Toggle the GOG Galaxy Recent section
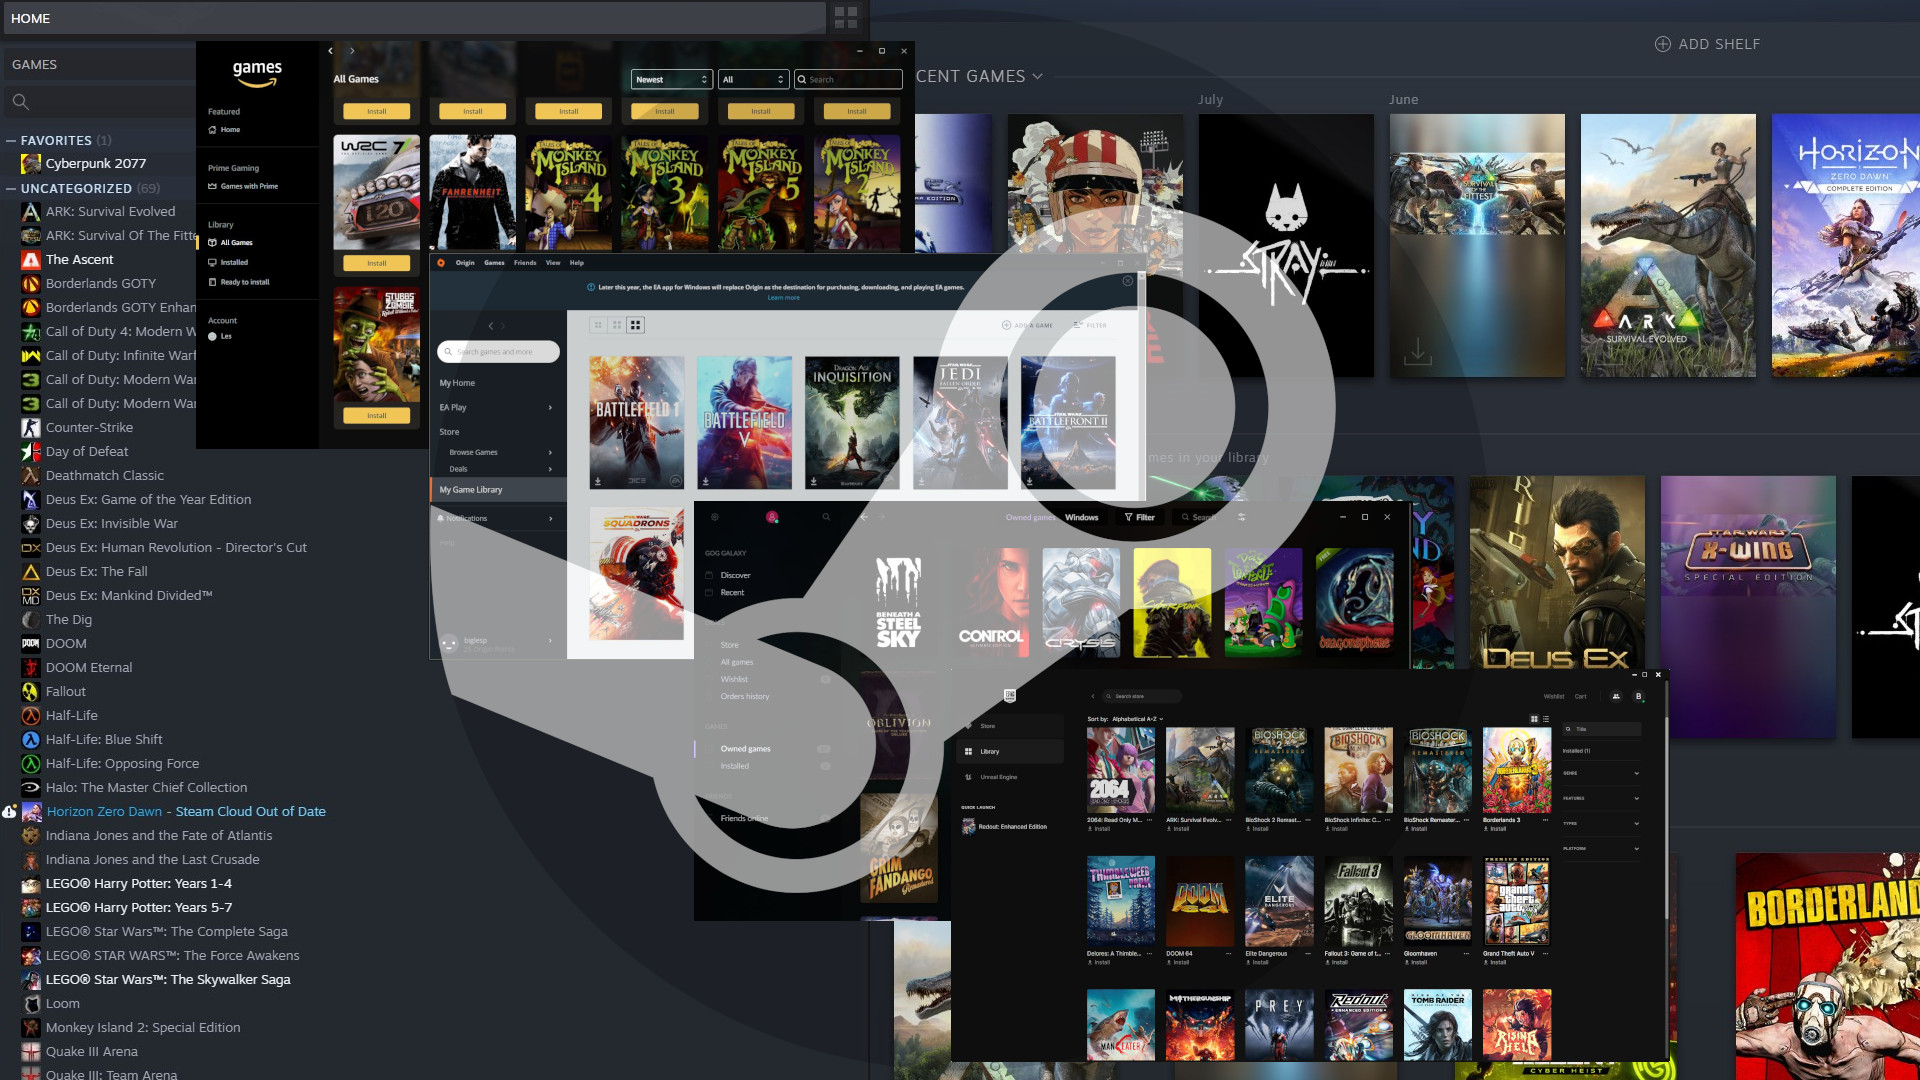Screen dimensions: 1920x1080 click(733, 592)
